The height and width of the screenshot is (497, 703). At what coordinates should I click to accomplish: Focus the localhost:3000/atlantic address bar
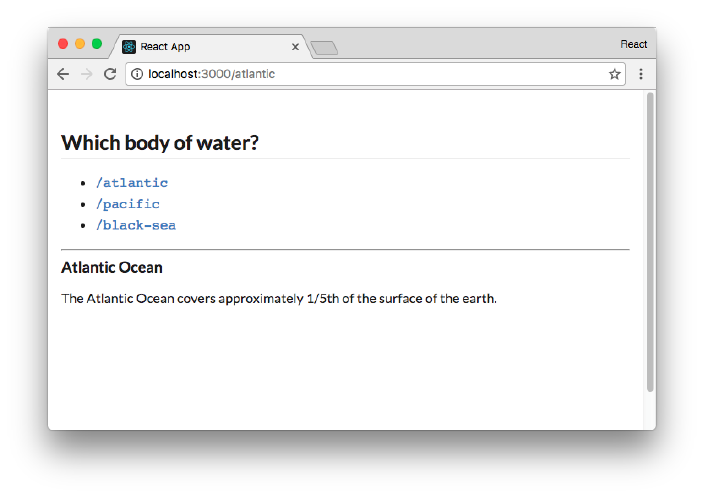[x=370, y=74]
